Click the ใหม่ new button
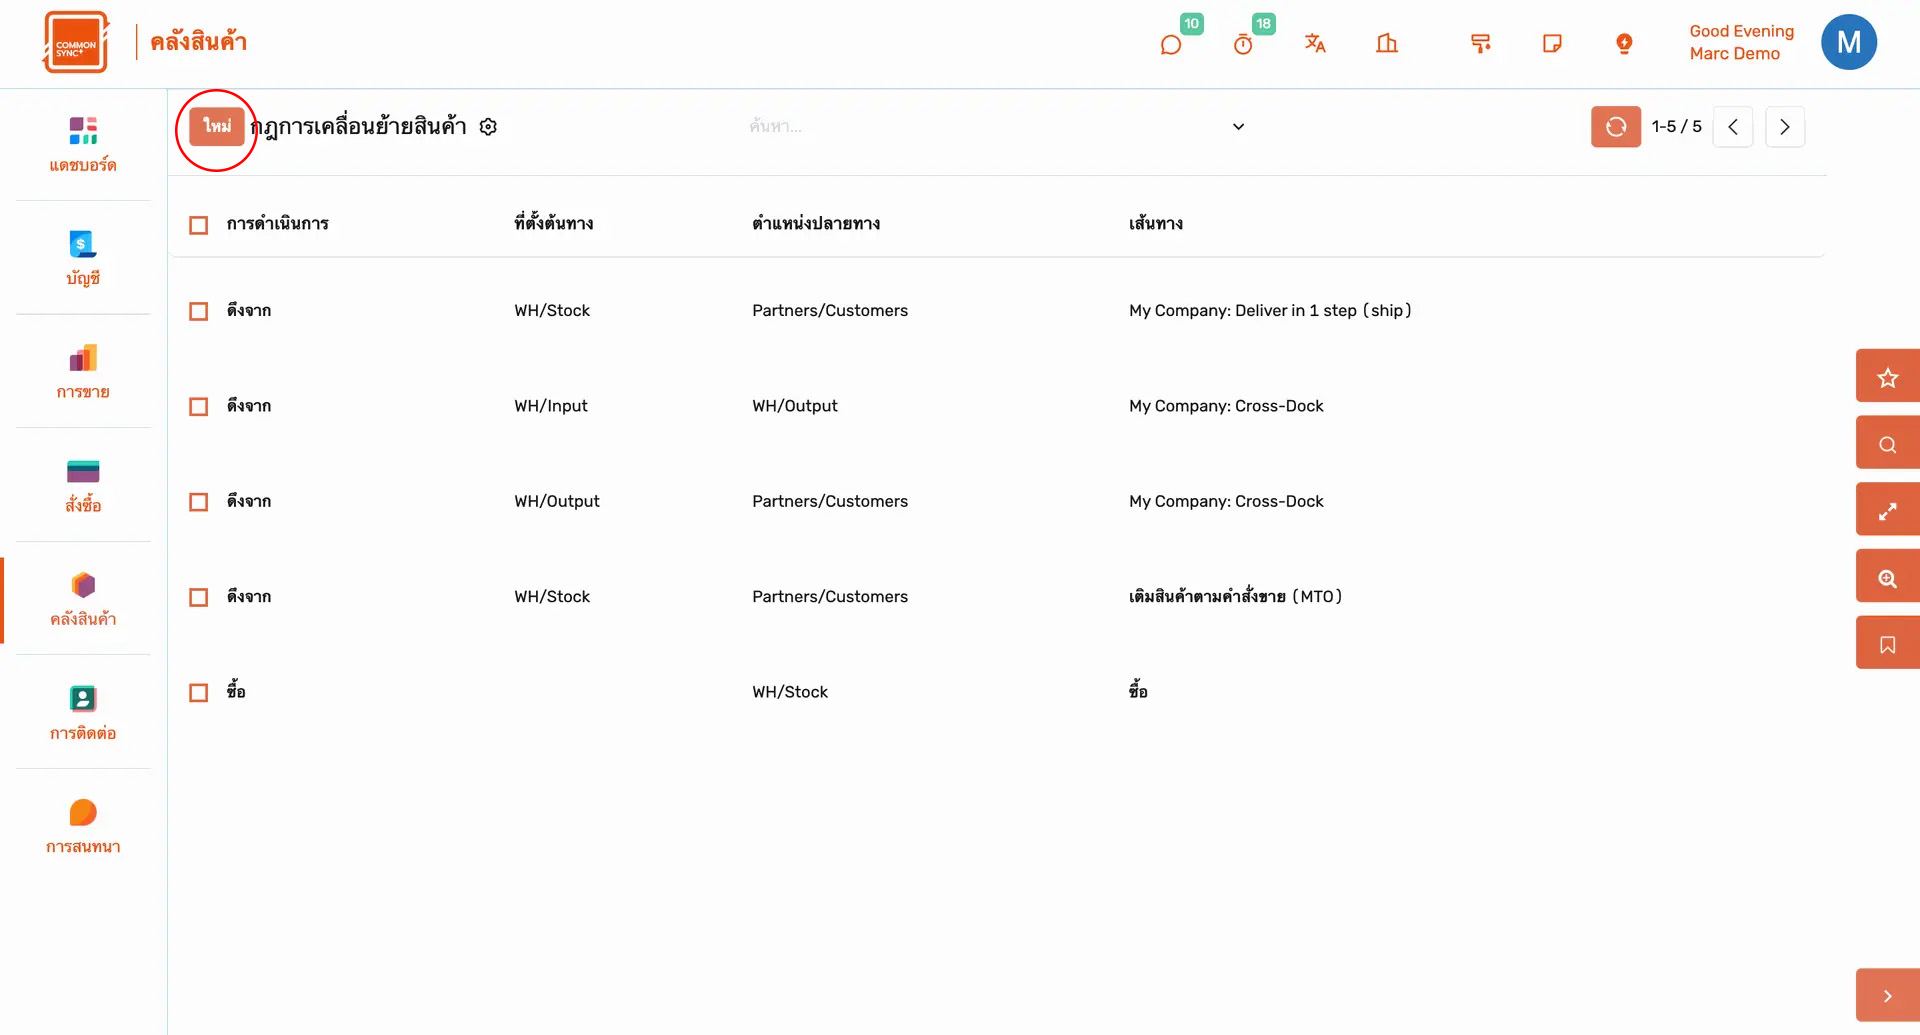Viewport: 1920px width, 1035px height. click(217, 126)
